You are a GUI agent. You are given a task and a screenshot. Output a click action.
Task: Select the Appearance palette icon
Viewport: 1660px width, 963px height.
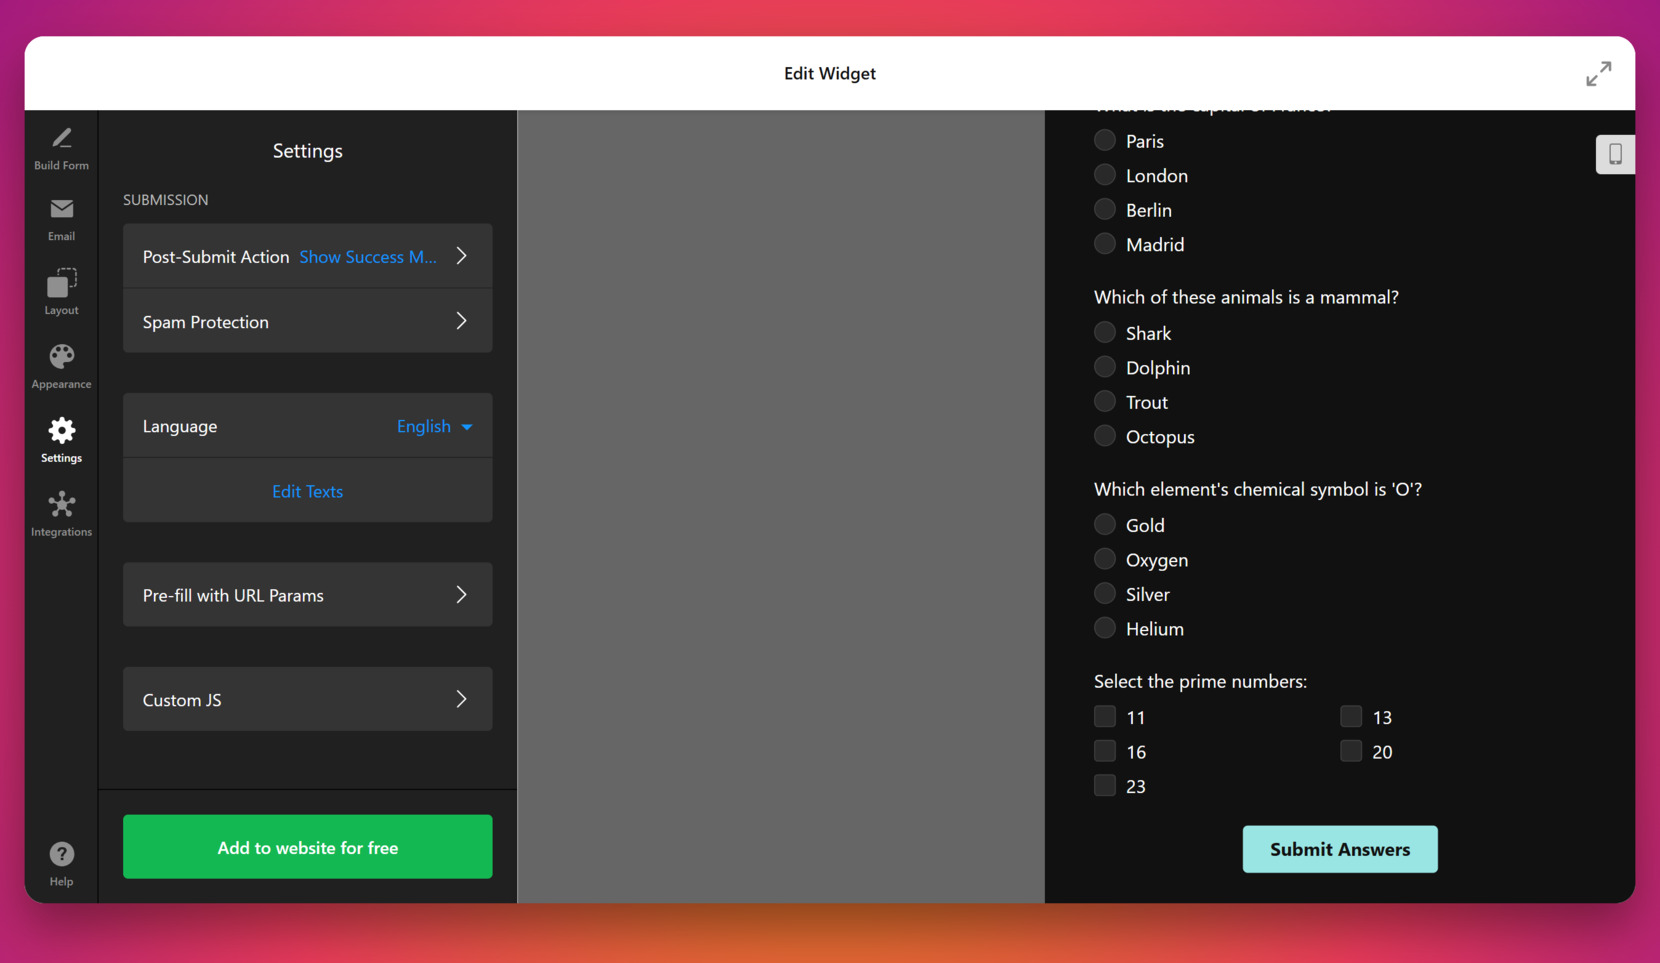[x=61, y=357]
